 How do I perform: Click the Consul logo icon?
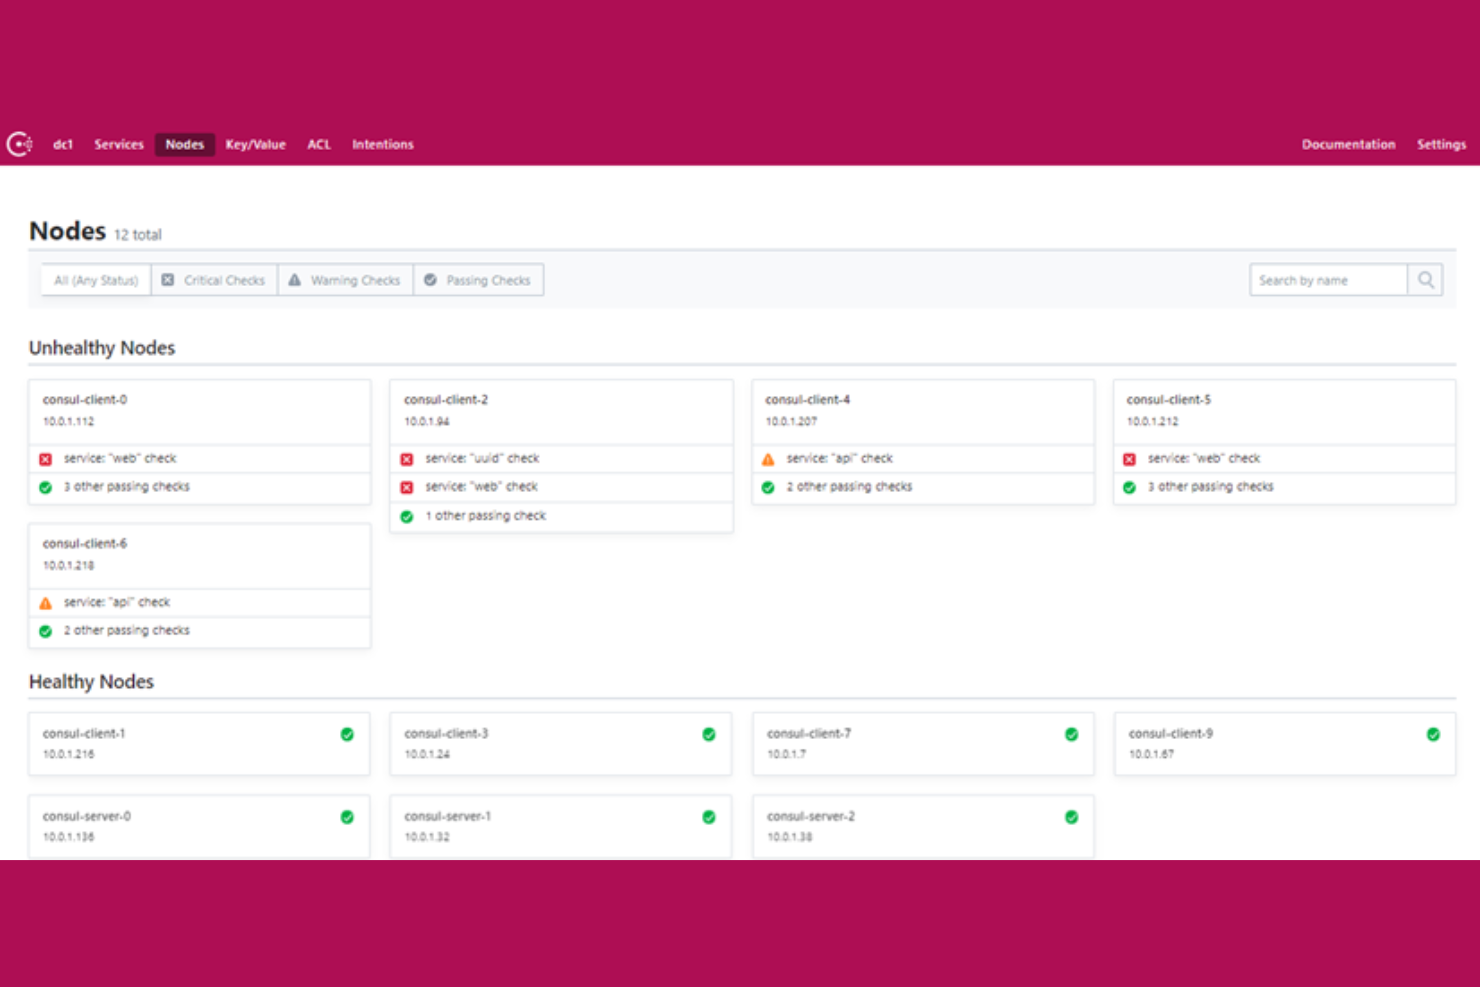point(20,143)
